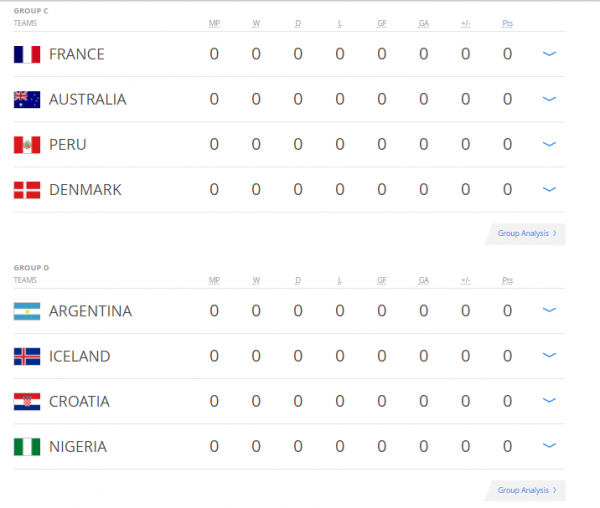The width and height of the screenshot is (600, 508).
Task: Click the Croatia flag icon
Action: [26, 402]
